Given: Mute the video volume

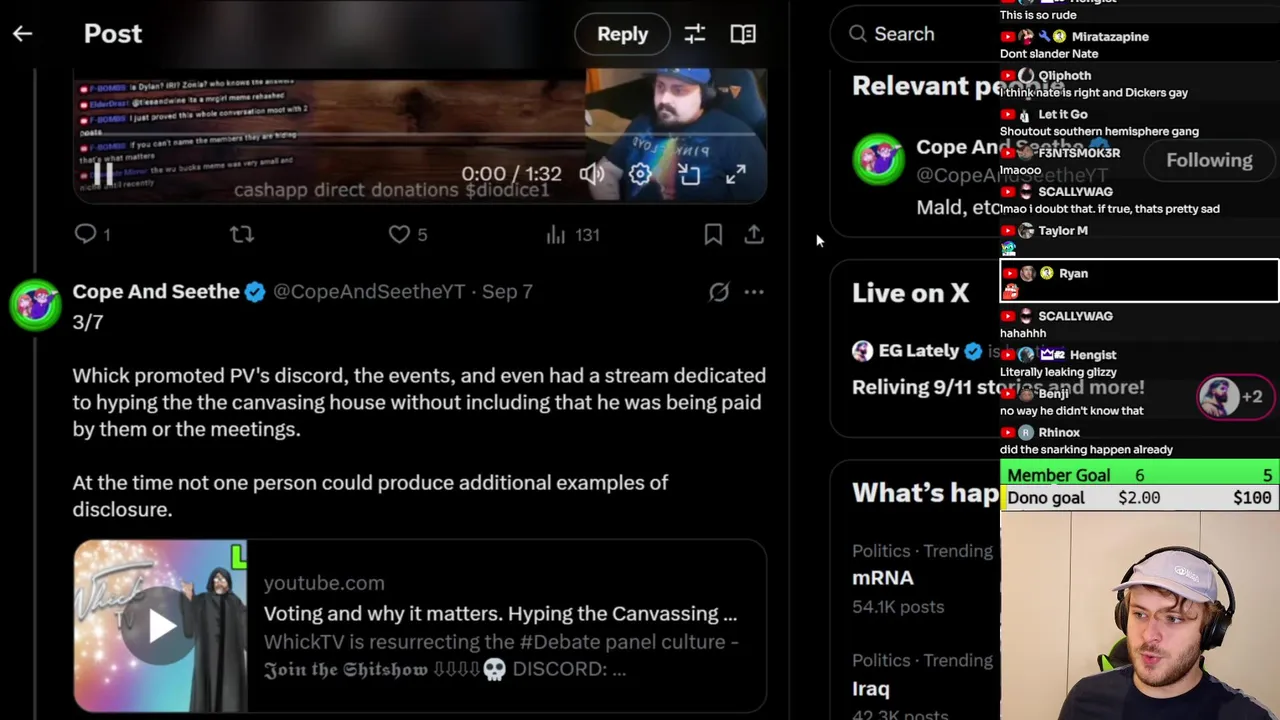Looking at the screenshot, I should point(592,174).
